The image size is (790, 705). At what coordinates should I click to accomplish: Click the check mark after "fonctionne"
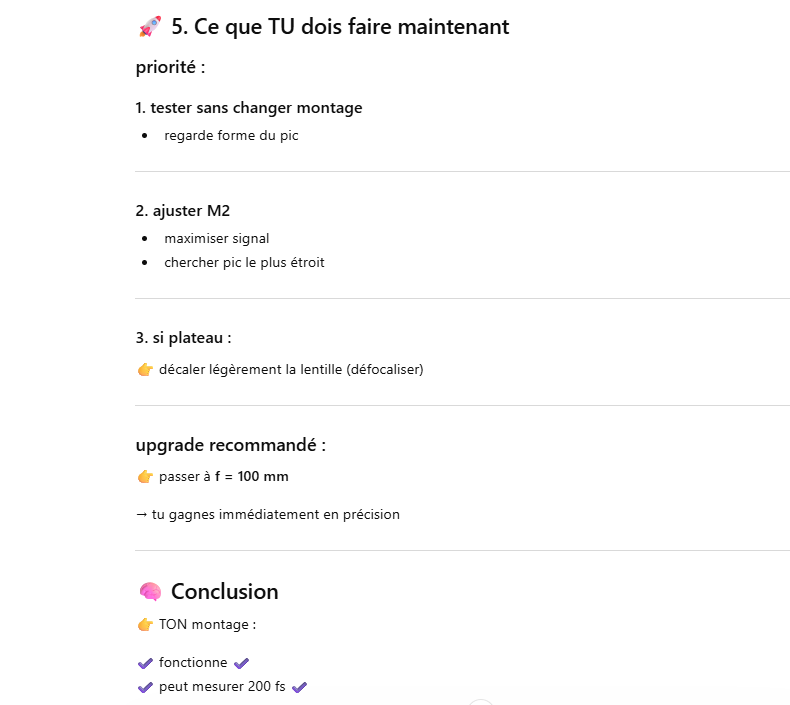pyautogui.click(x=241, y=662)
